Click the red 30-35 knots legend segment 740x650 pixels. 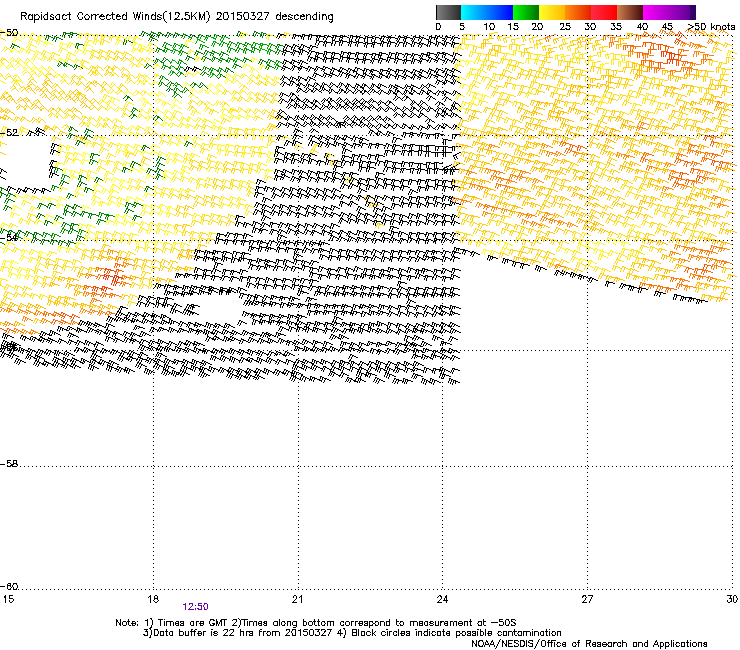604,12
